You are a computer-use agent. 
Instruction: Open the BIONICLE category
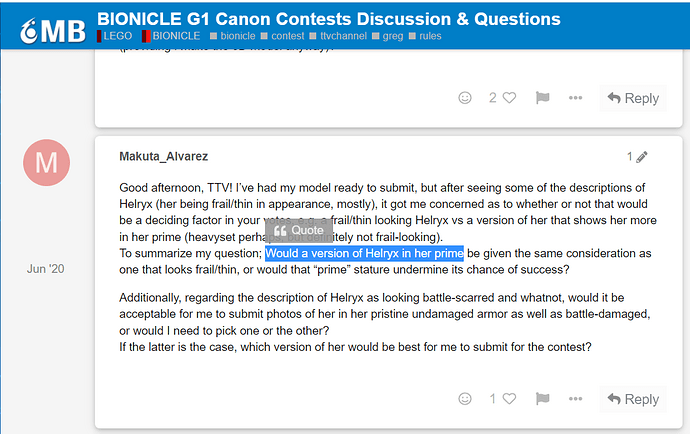pos(171,36)
